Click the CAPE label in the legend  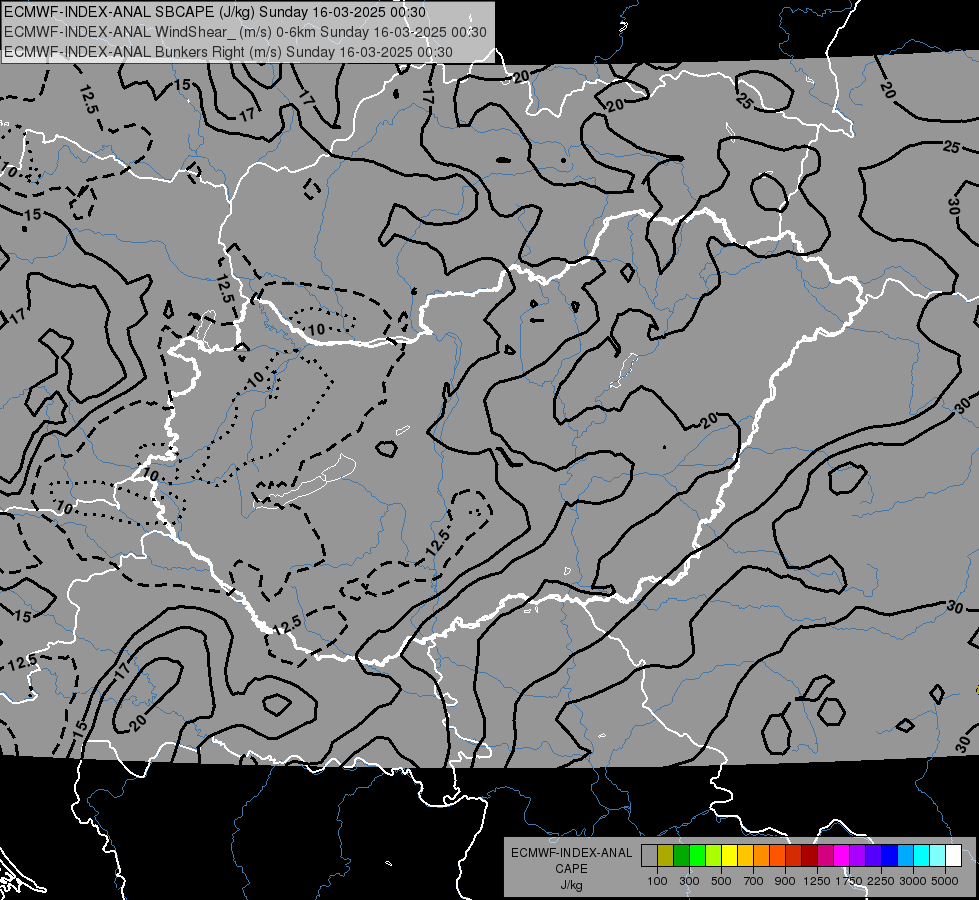(x=571, y=869)
